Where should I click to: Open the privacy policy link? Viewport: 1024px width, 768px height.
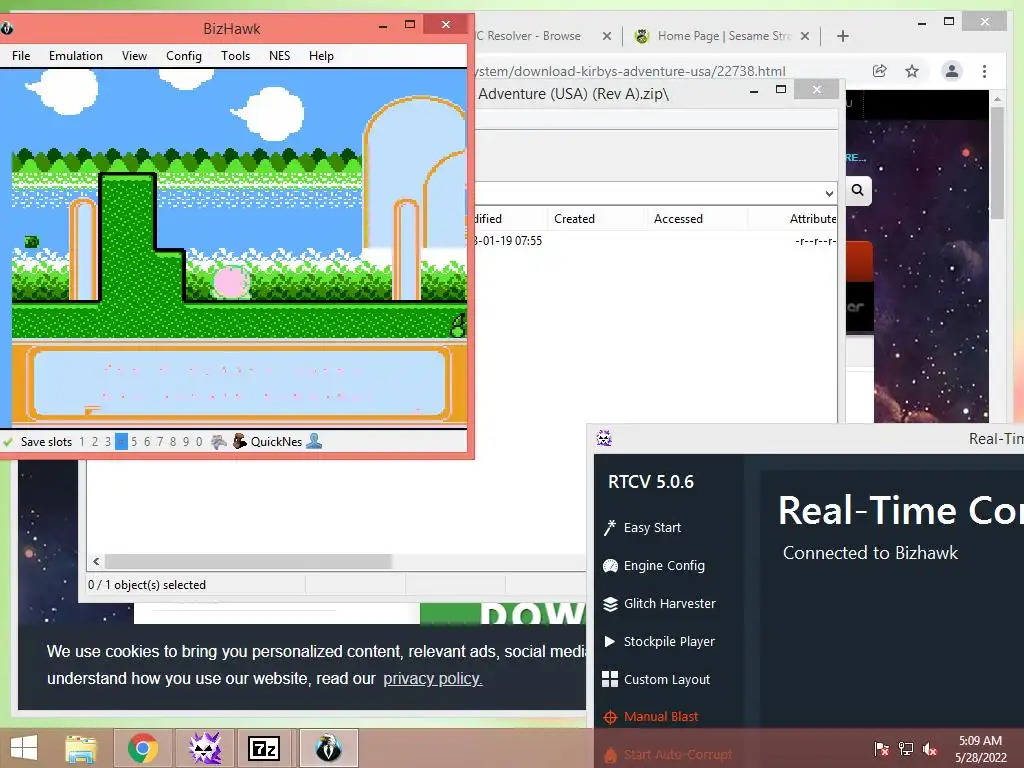tap(432, 679)
